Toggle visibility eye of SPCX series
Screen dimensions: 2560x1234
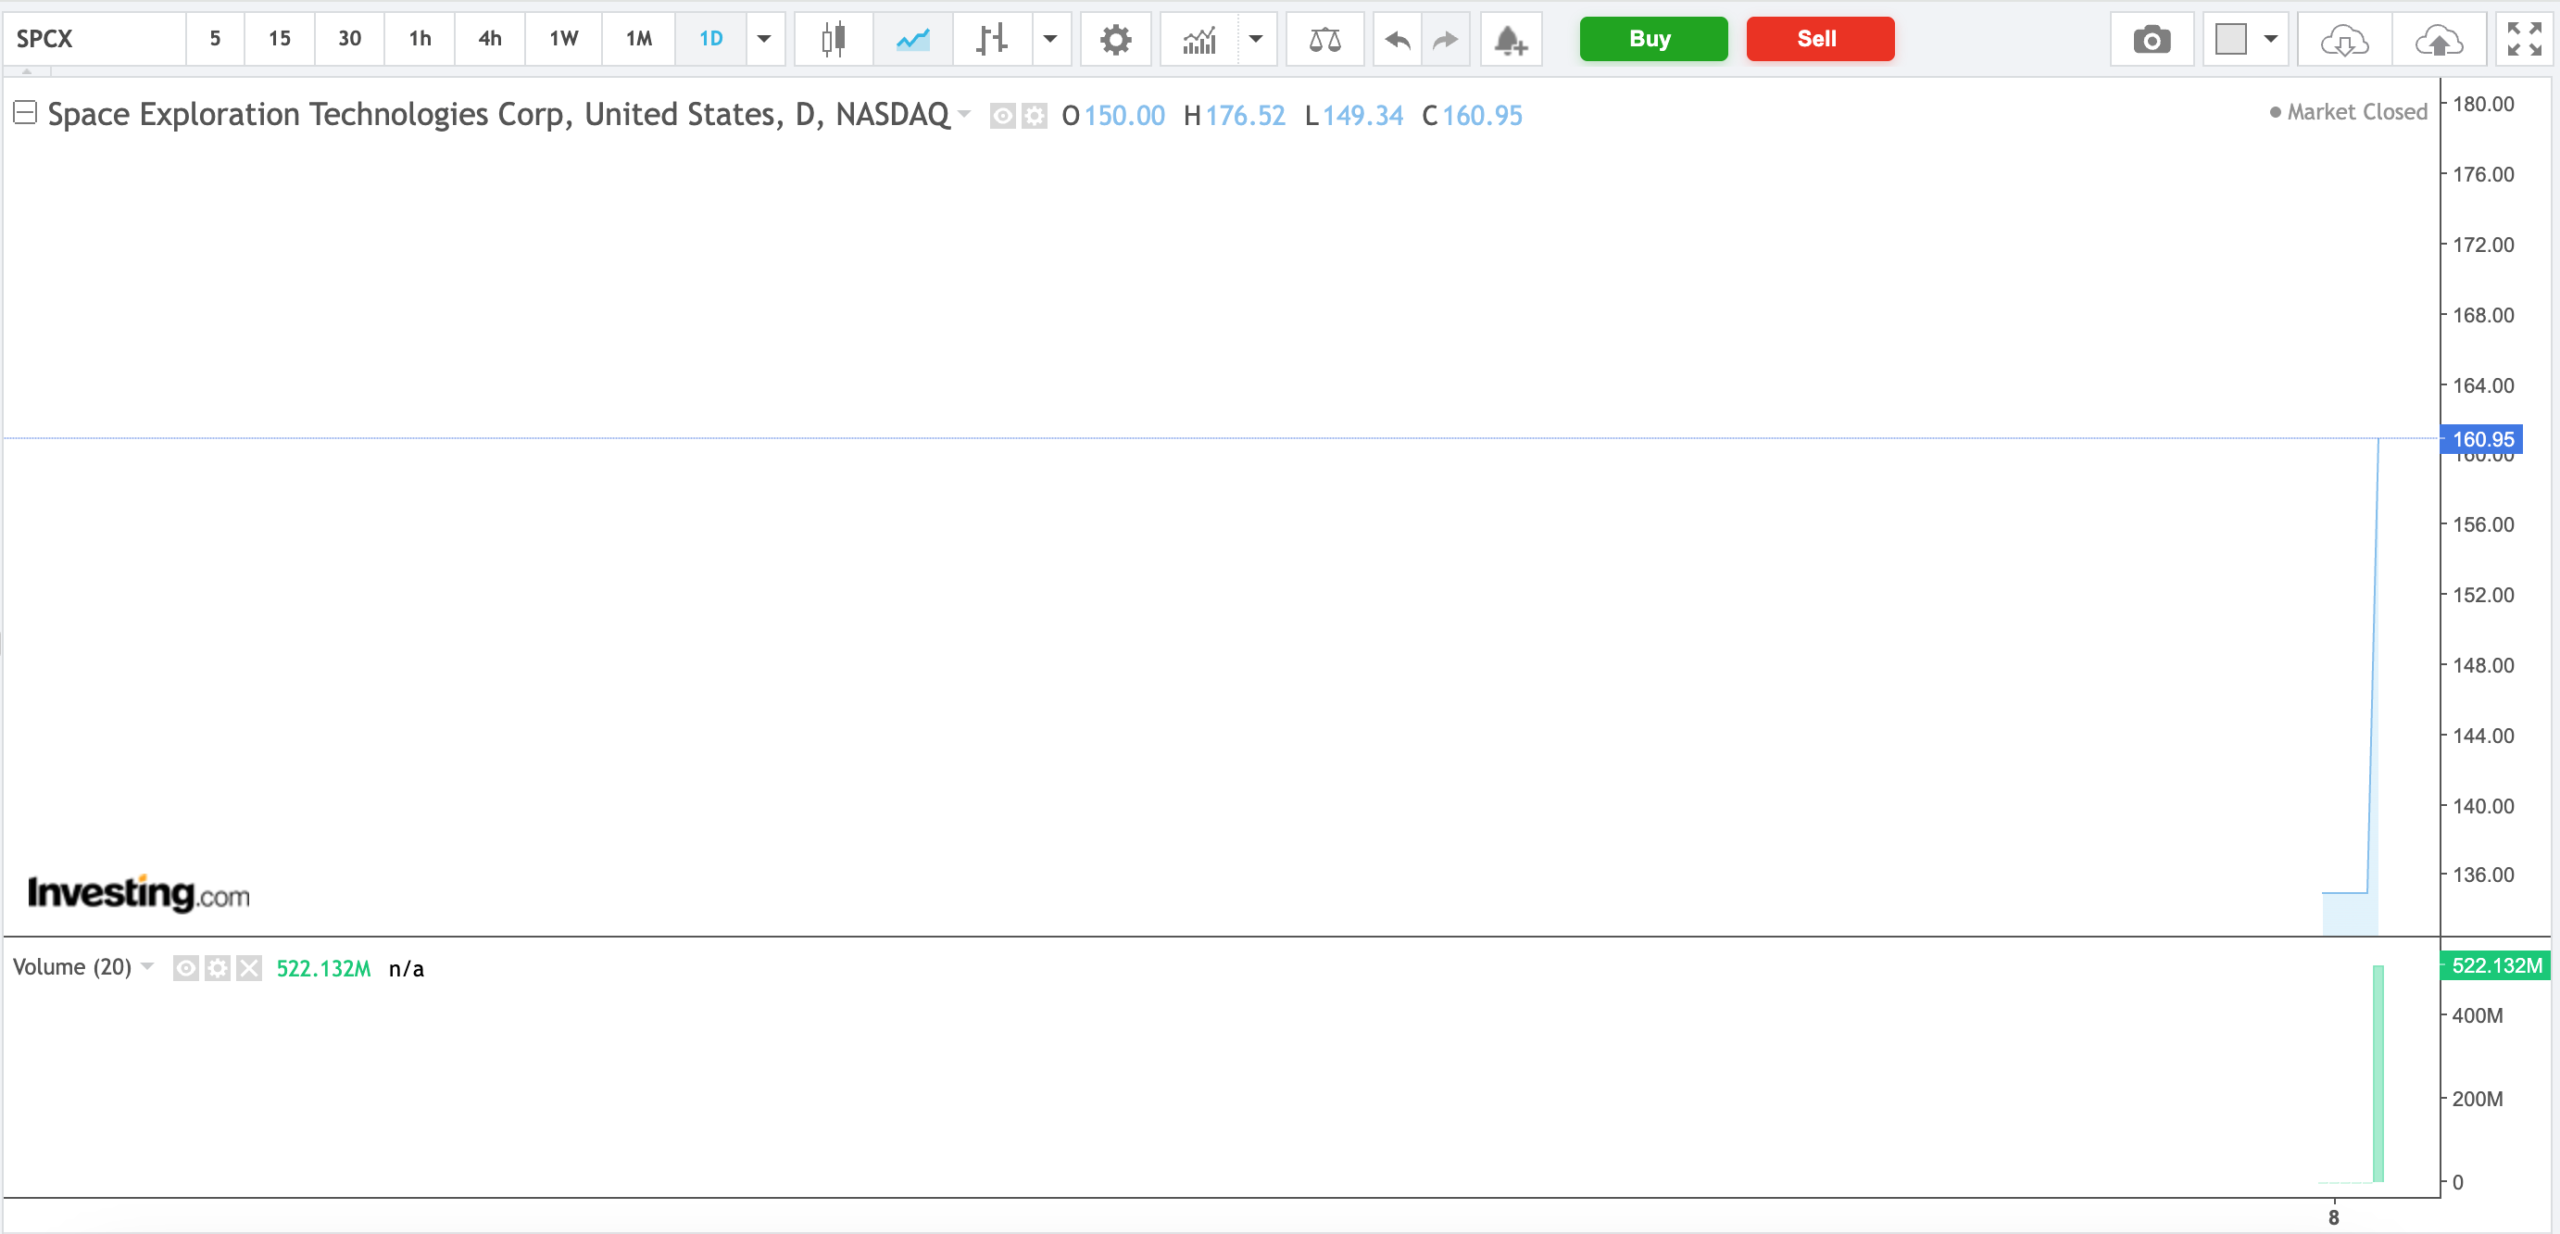(1002, 116)
